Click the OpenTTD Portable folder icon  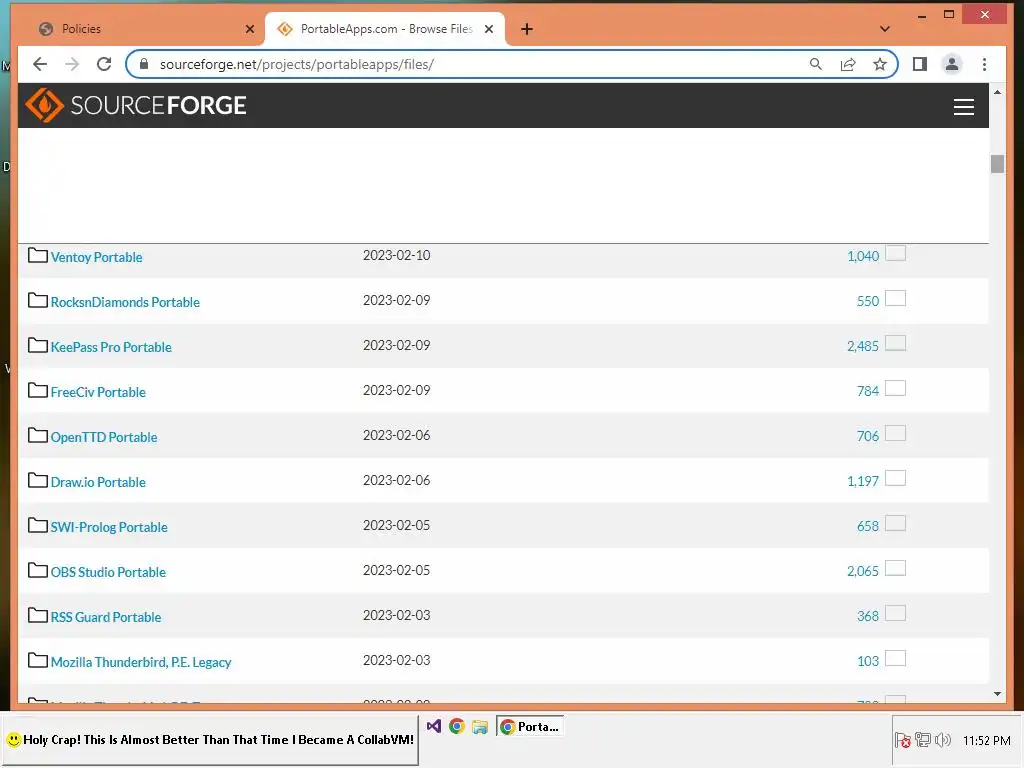click(37, 436)
